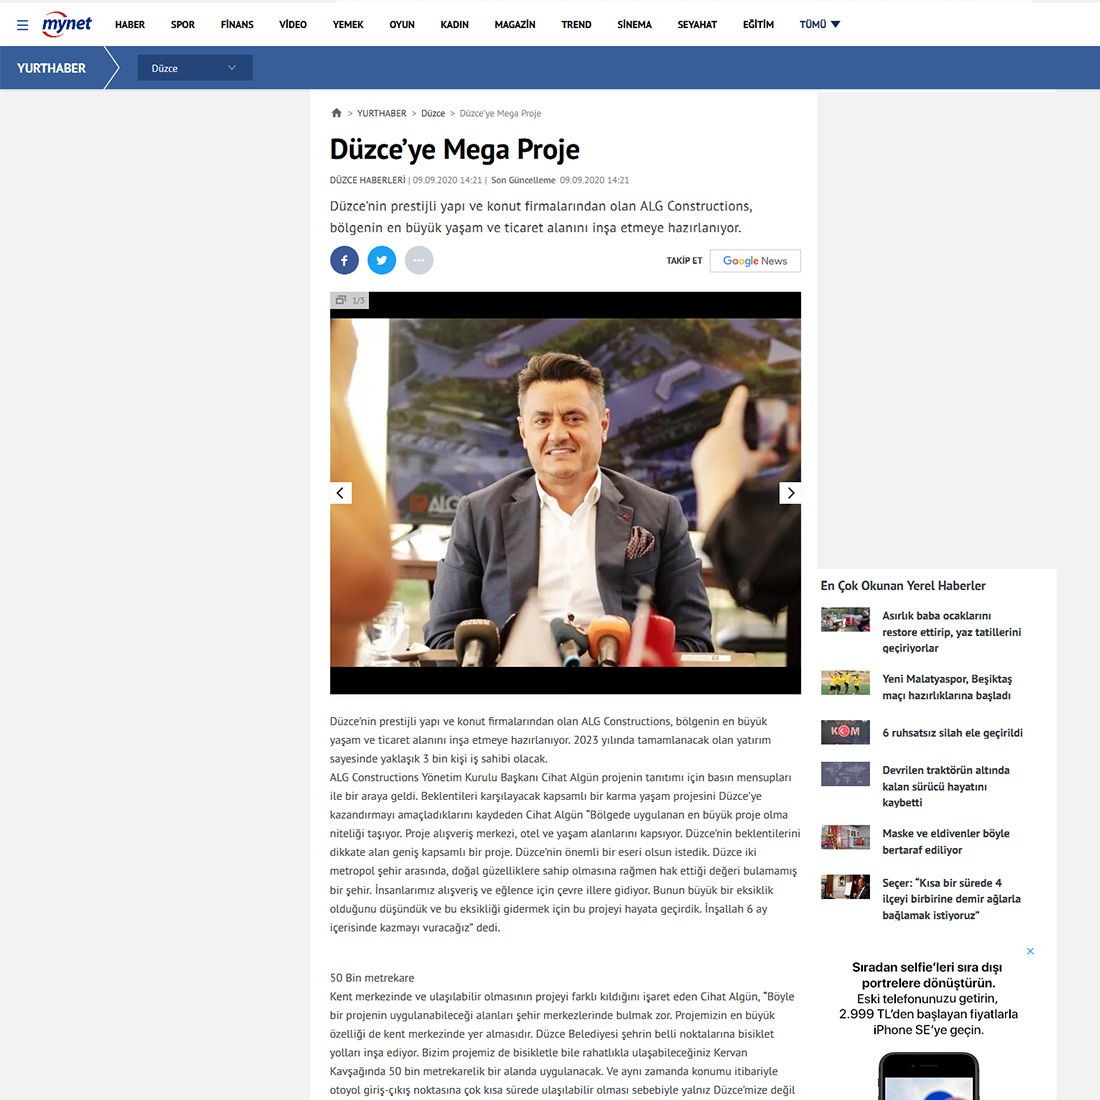This screenshot has width=1100, height=1100.
Task: Open the YURTHABER breadcrumb link
Action: click(x=381, y=114)
